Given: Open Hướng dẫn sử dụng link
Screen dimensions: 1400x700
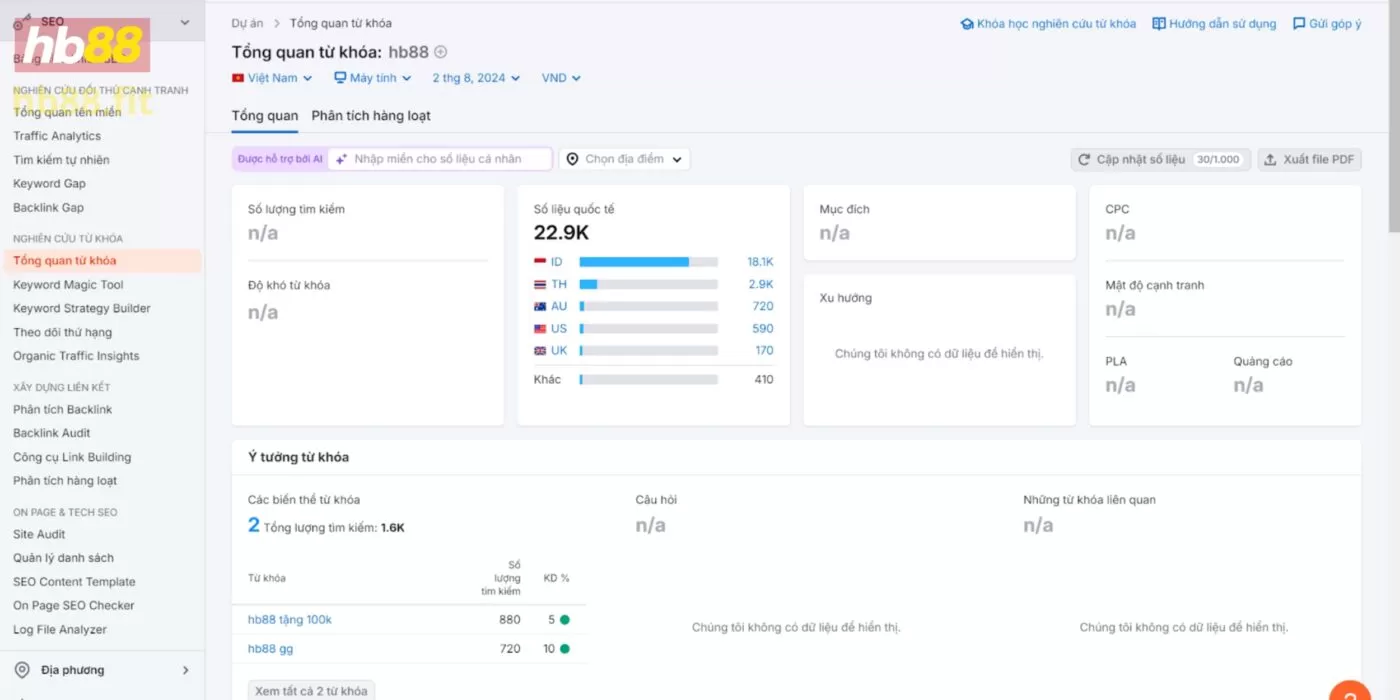Looking at the screenshot, I should tap(1214, 24).
